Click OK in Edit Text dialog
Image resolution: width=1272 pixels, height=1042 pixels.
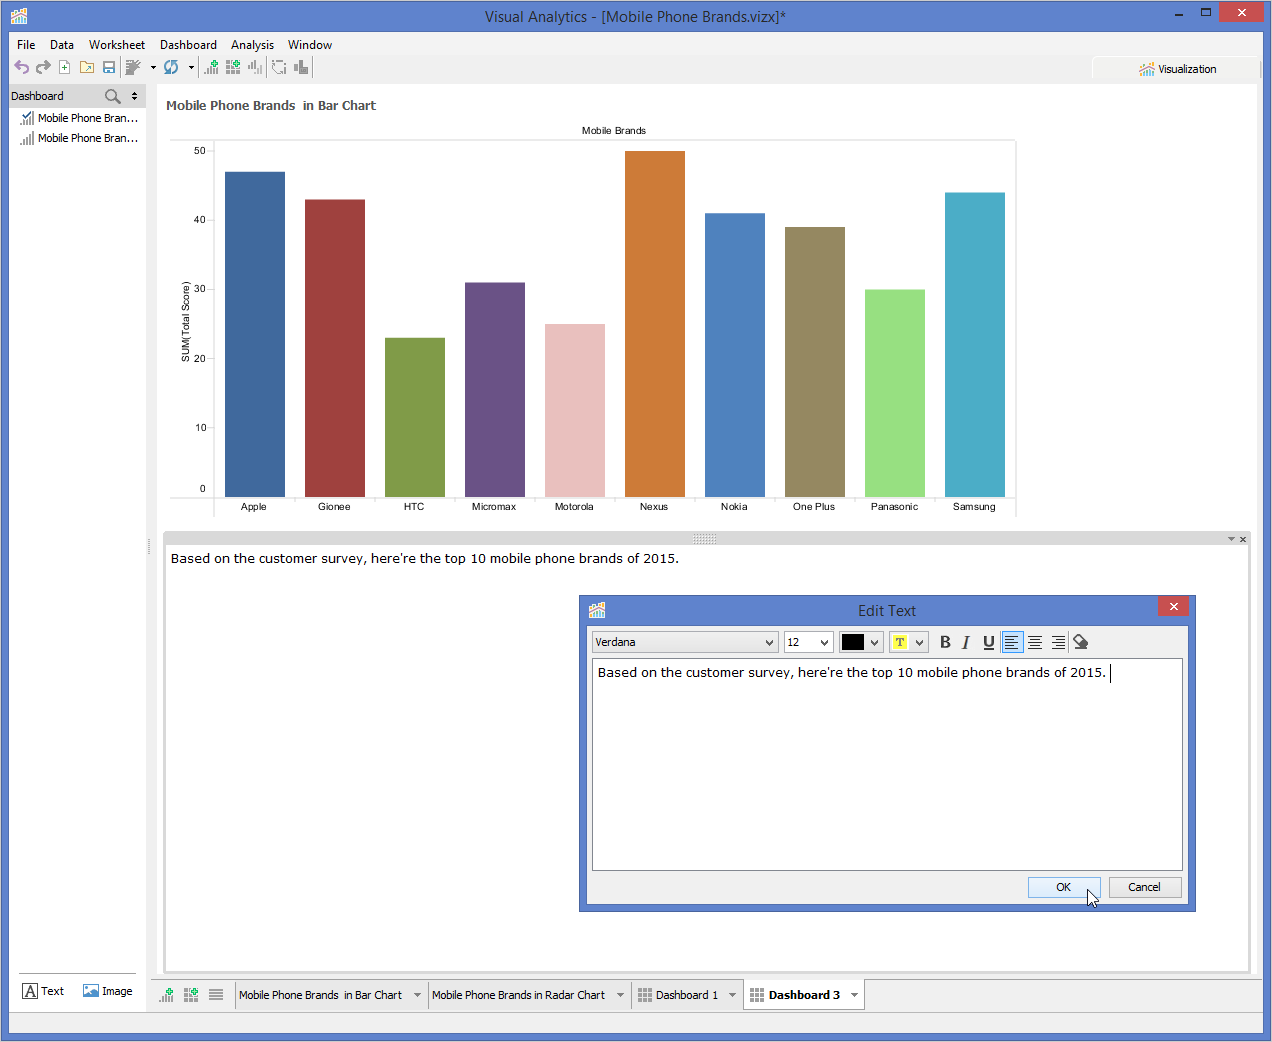point(1064,887)
